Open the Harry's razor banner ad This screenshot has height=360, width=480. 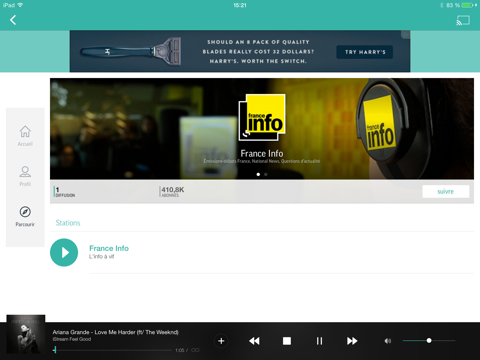240,51
